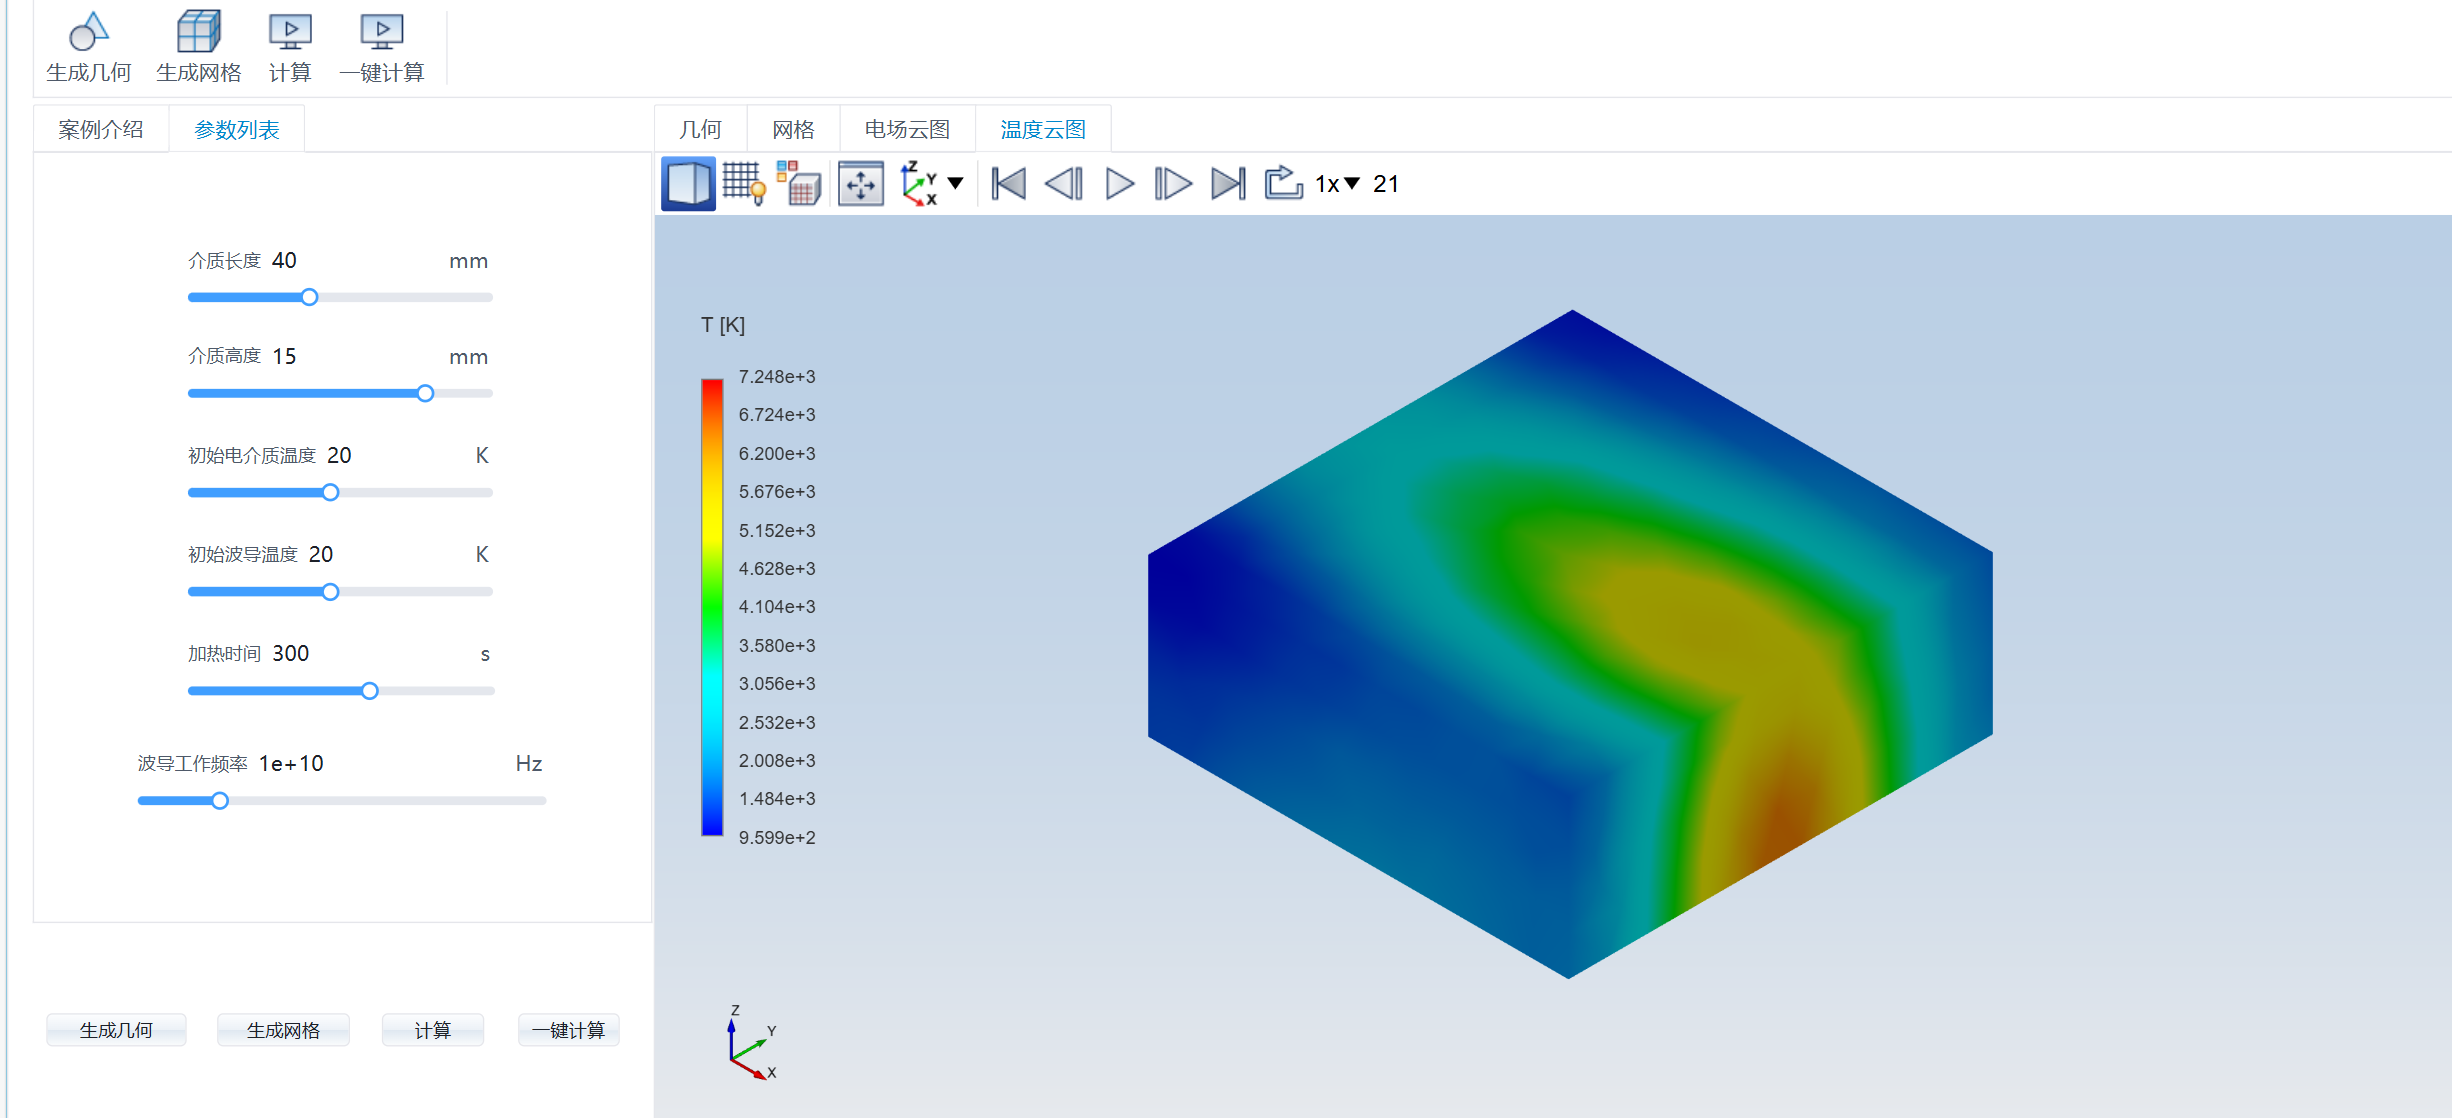The height and width of the screenshot is (1118, 2452).
Task: Click the export animation icon
Action: click(x=1283, y=183)
